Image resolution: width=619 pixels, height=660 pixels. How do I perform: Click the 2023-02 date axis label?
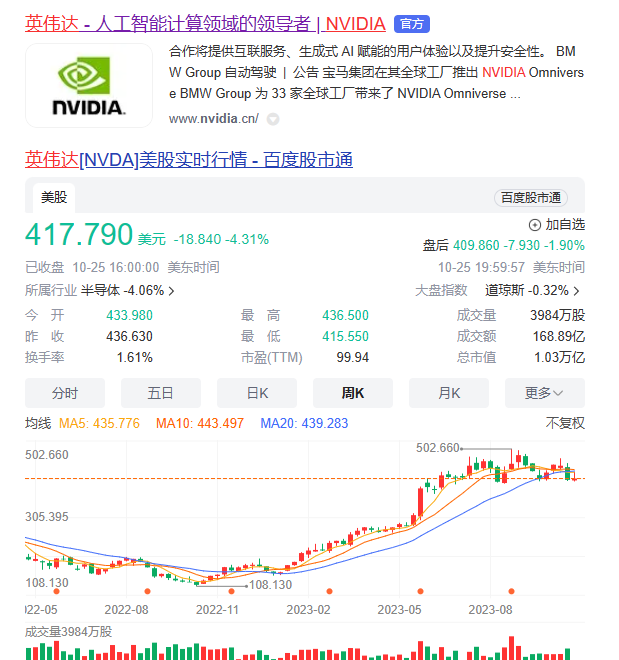click(x=308, y=610)
